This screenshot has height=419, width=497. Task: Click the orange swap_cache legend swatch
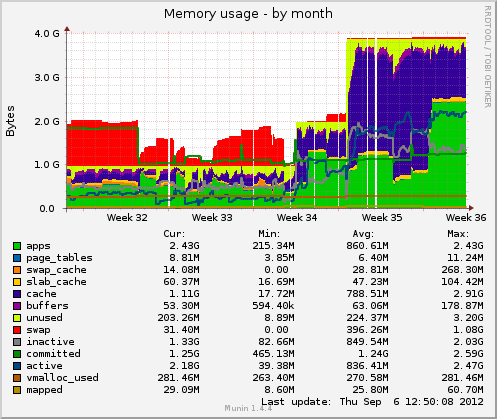(17, 270)
